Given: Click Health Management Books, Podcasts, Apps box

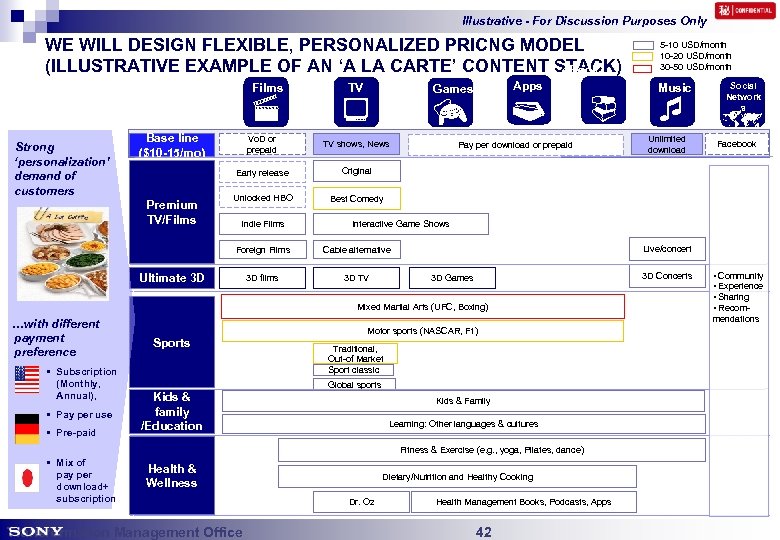Looking at the screenshot, I should point(524,502).
